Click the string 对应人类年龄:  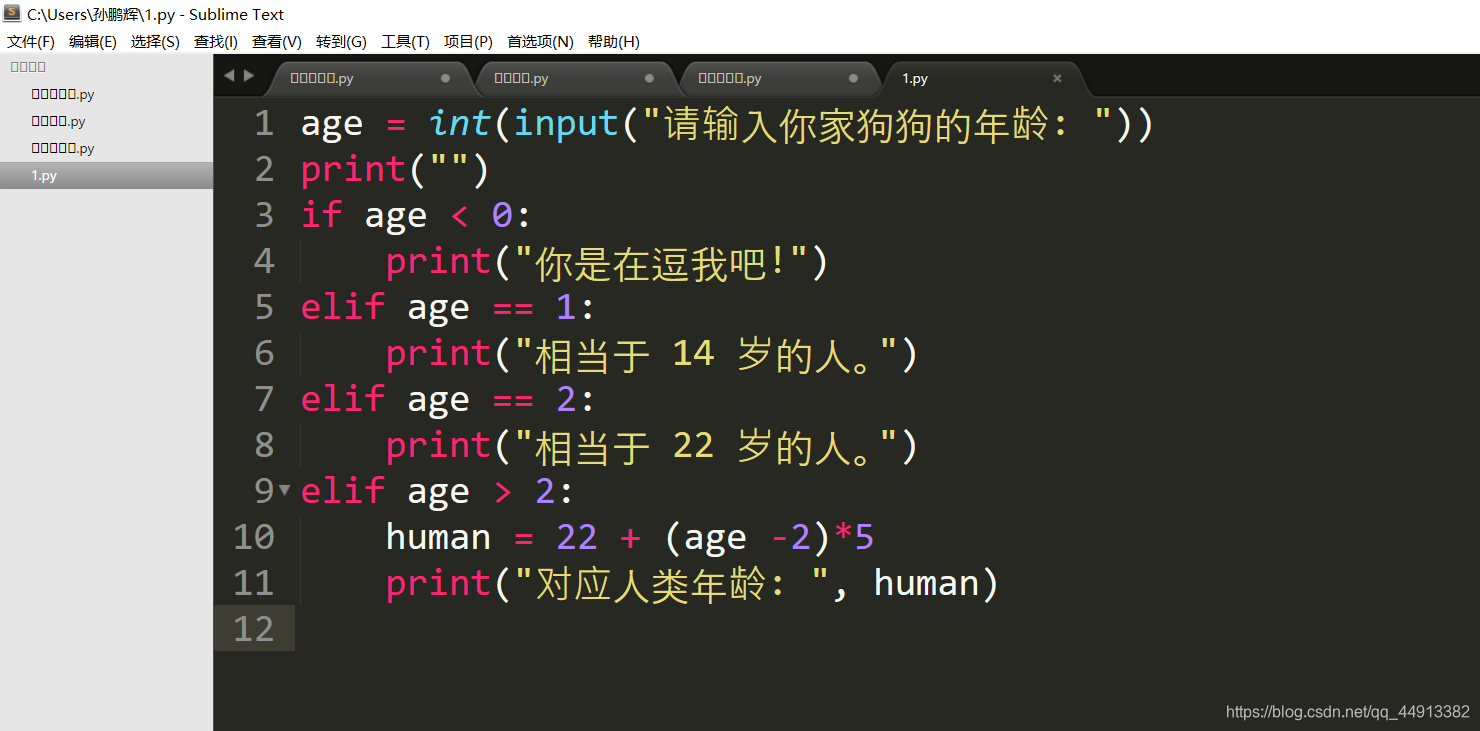pyautogui.click(x=673, y=584)
